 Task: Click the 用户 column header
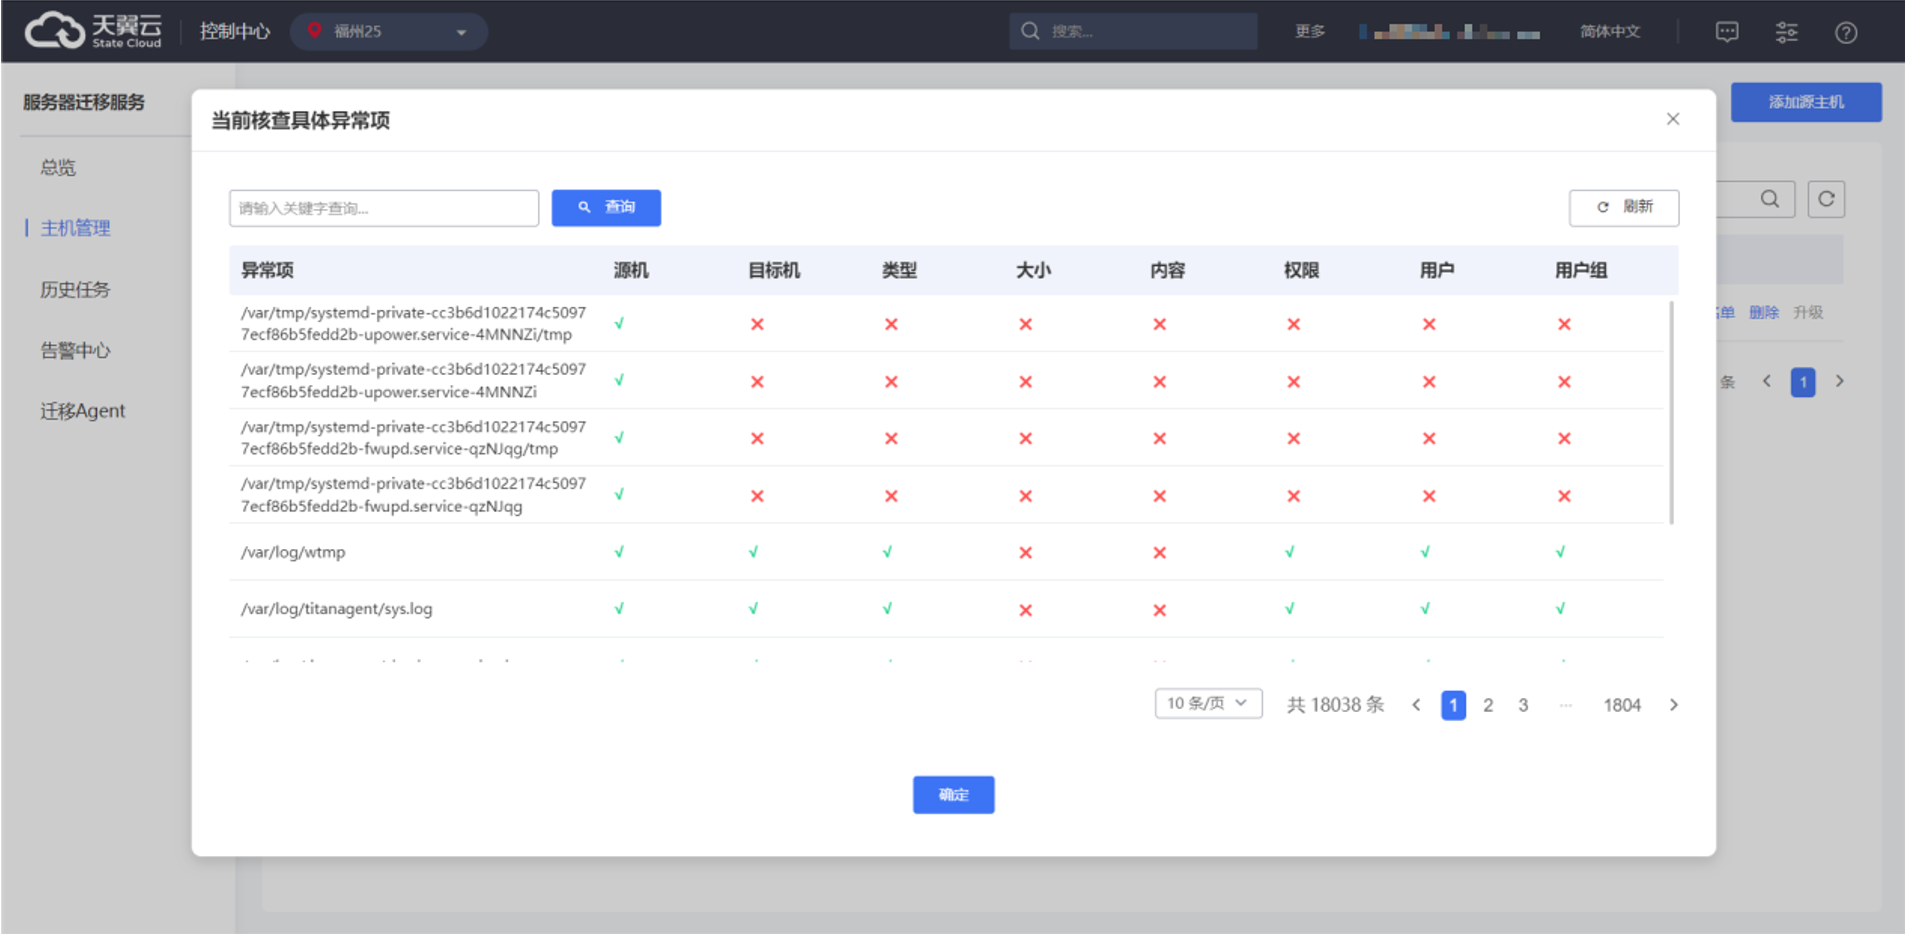point(1437,270)
